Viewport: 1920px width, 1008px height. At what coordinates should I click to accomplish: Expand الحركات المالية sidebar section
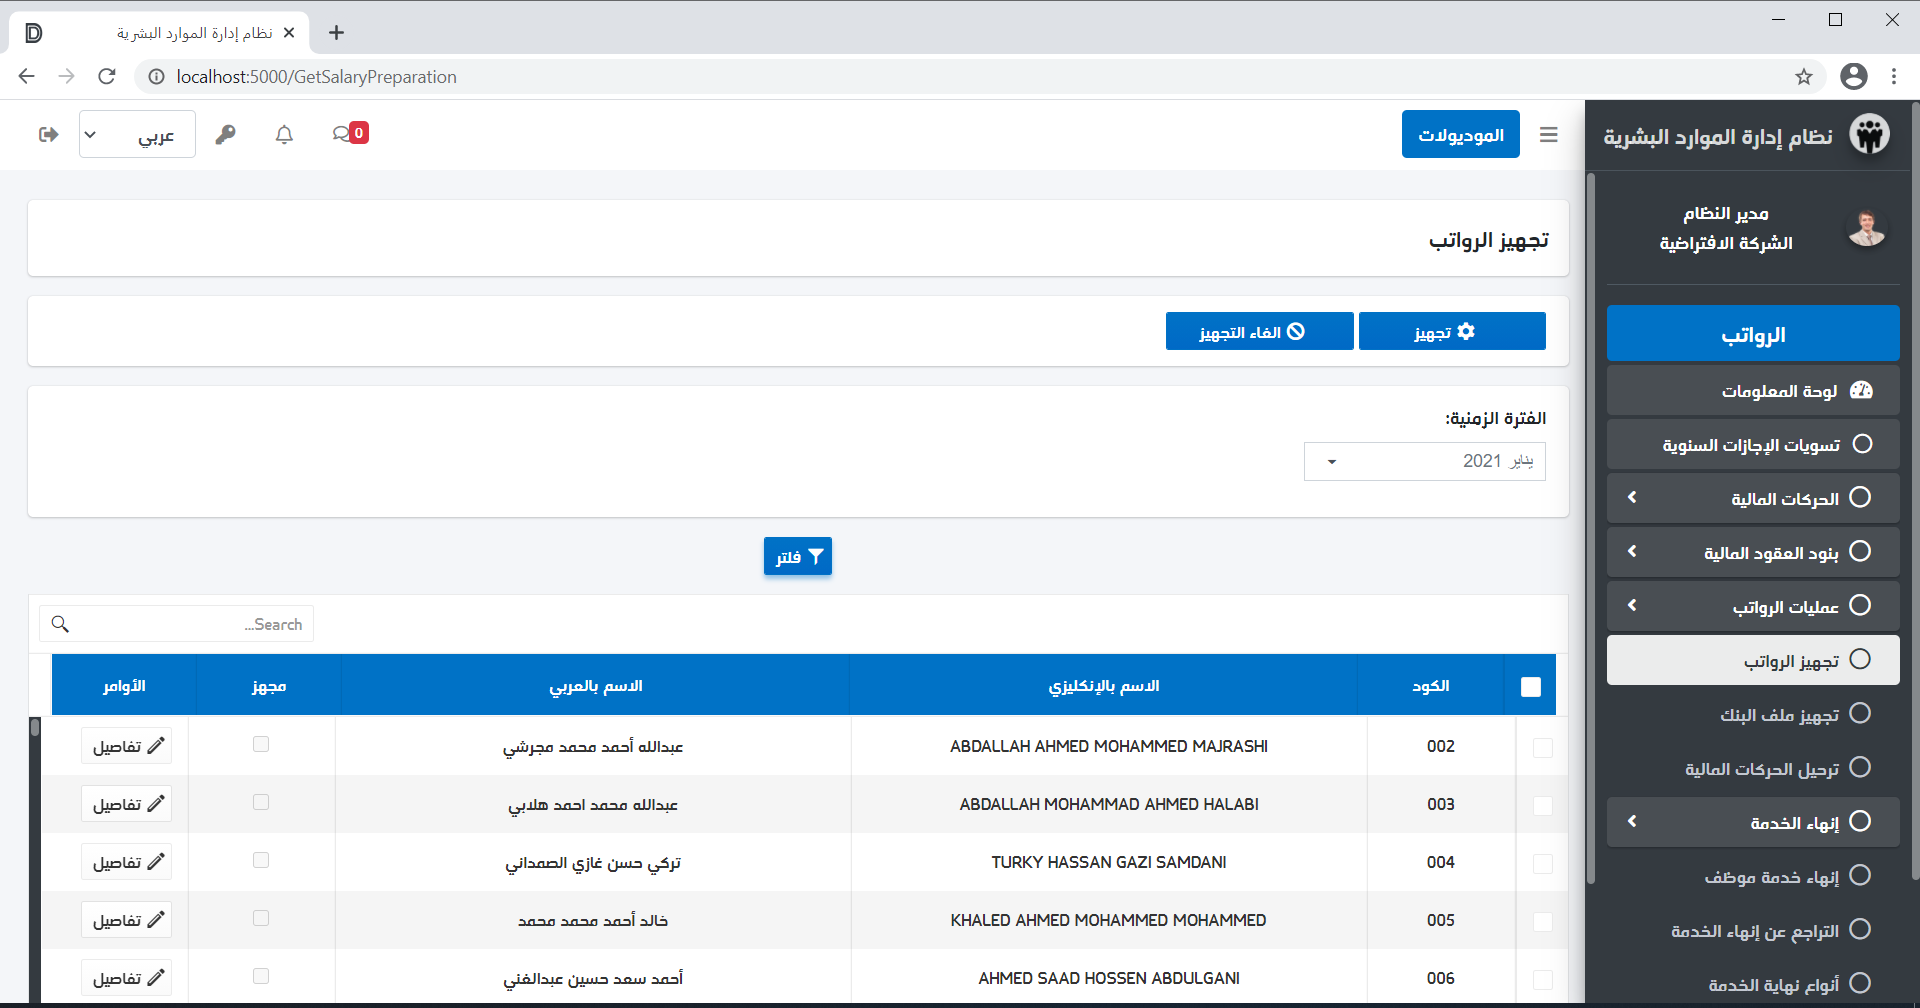1753,498
